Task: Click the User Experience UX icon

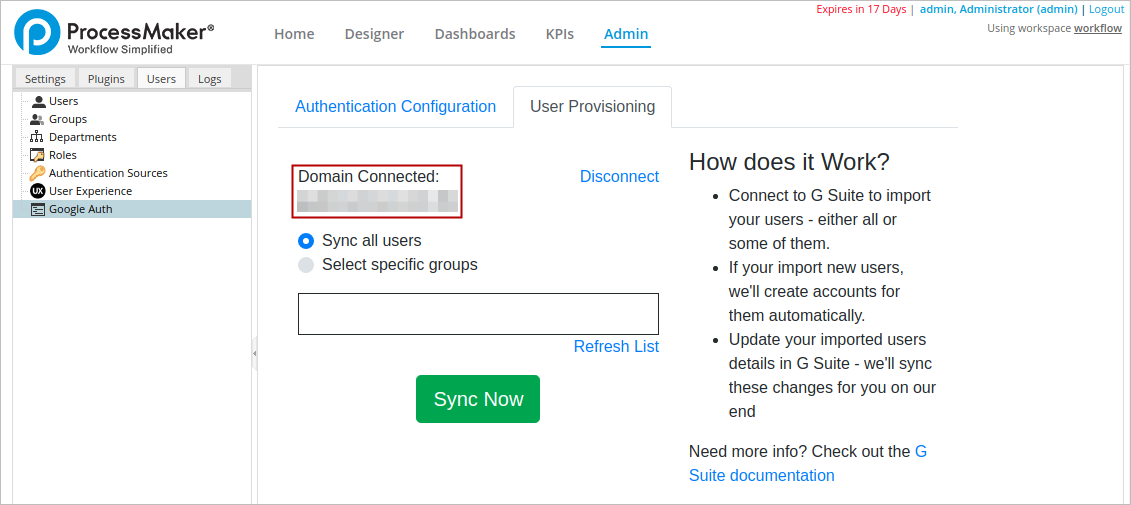Action: pos(38,191)
